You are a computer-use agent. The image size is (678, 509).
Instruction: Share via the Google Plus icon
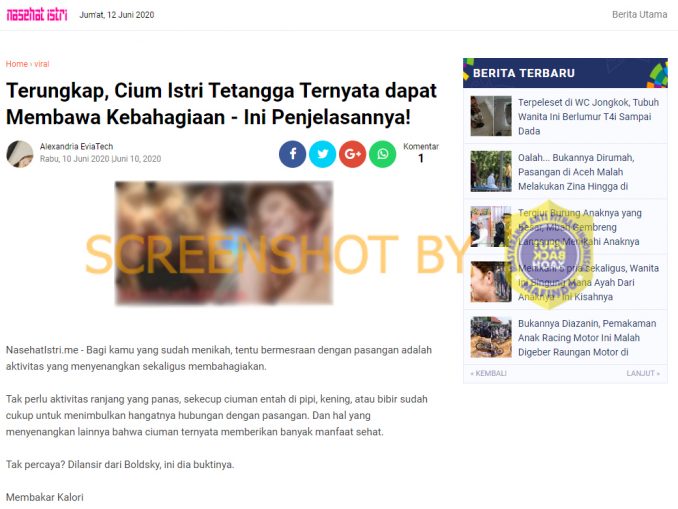coord(352,154)
